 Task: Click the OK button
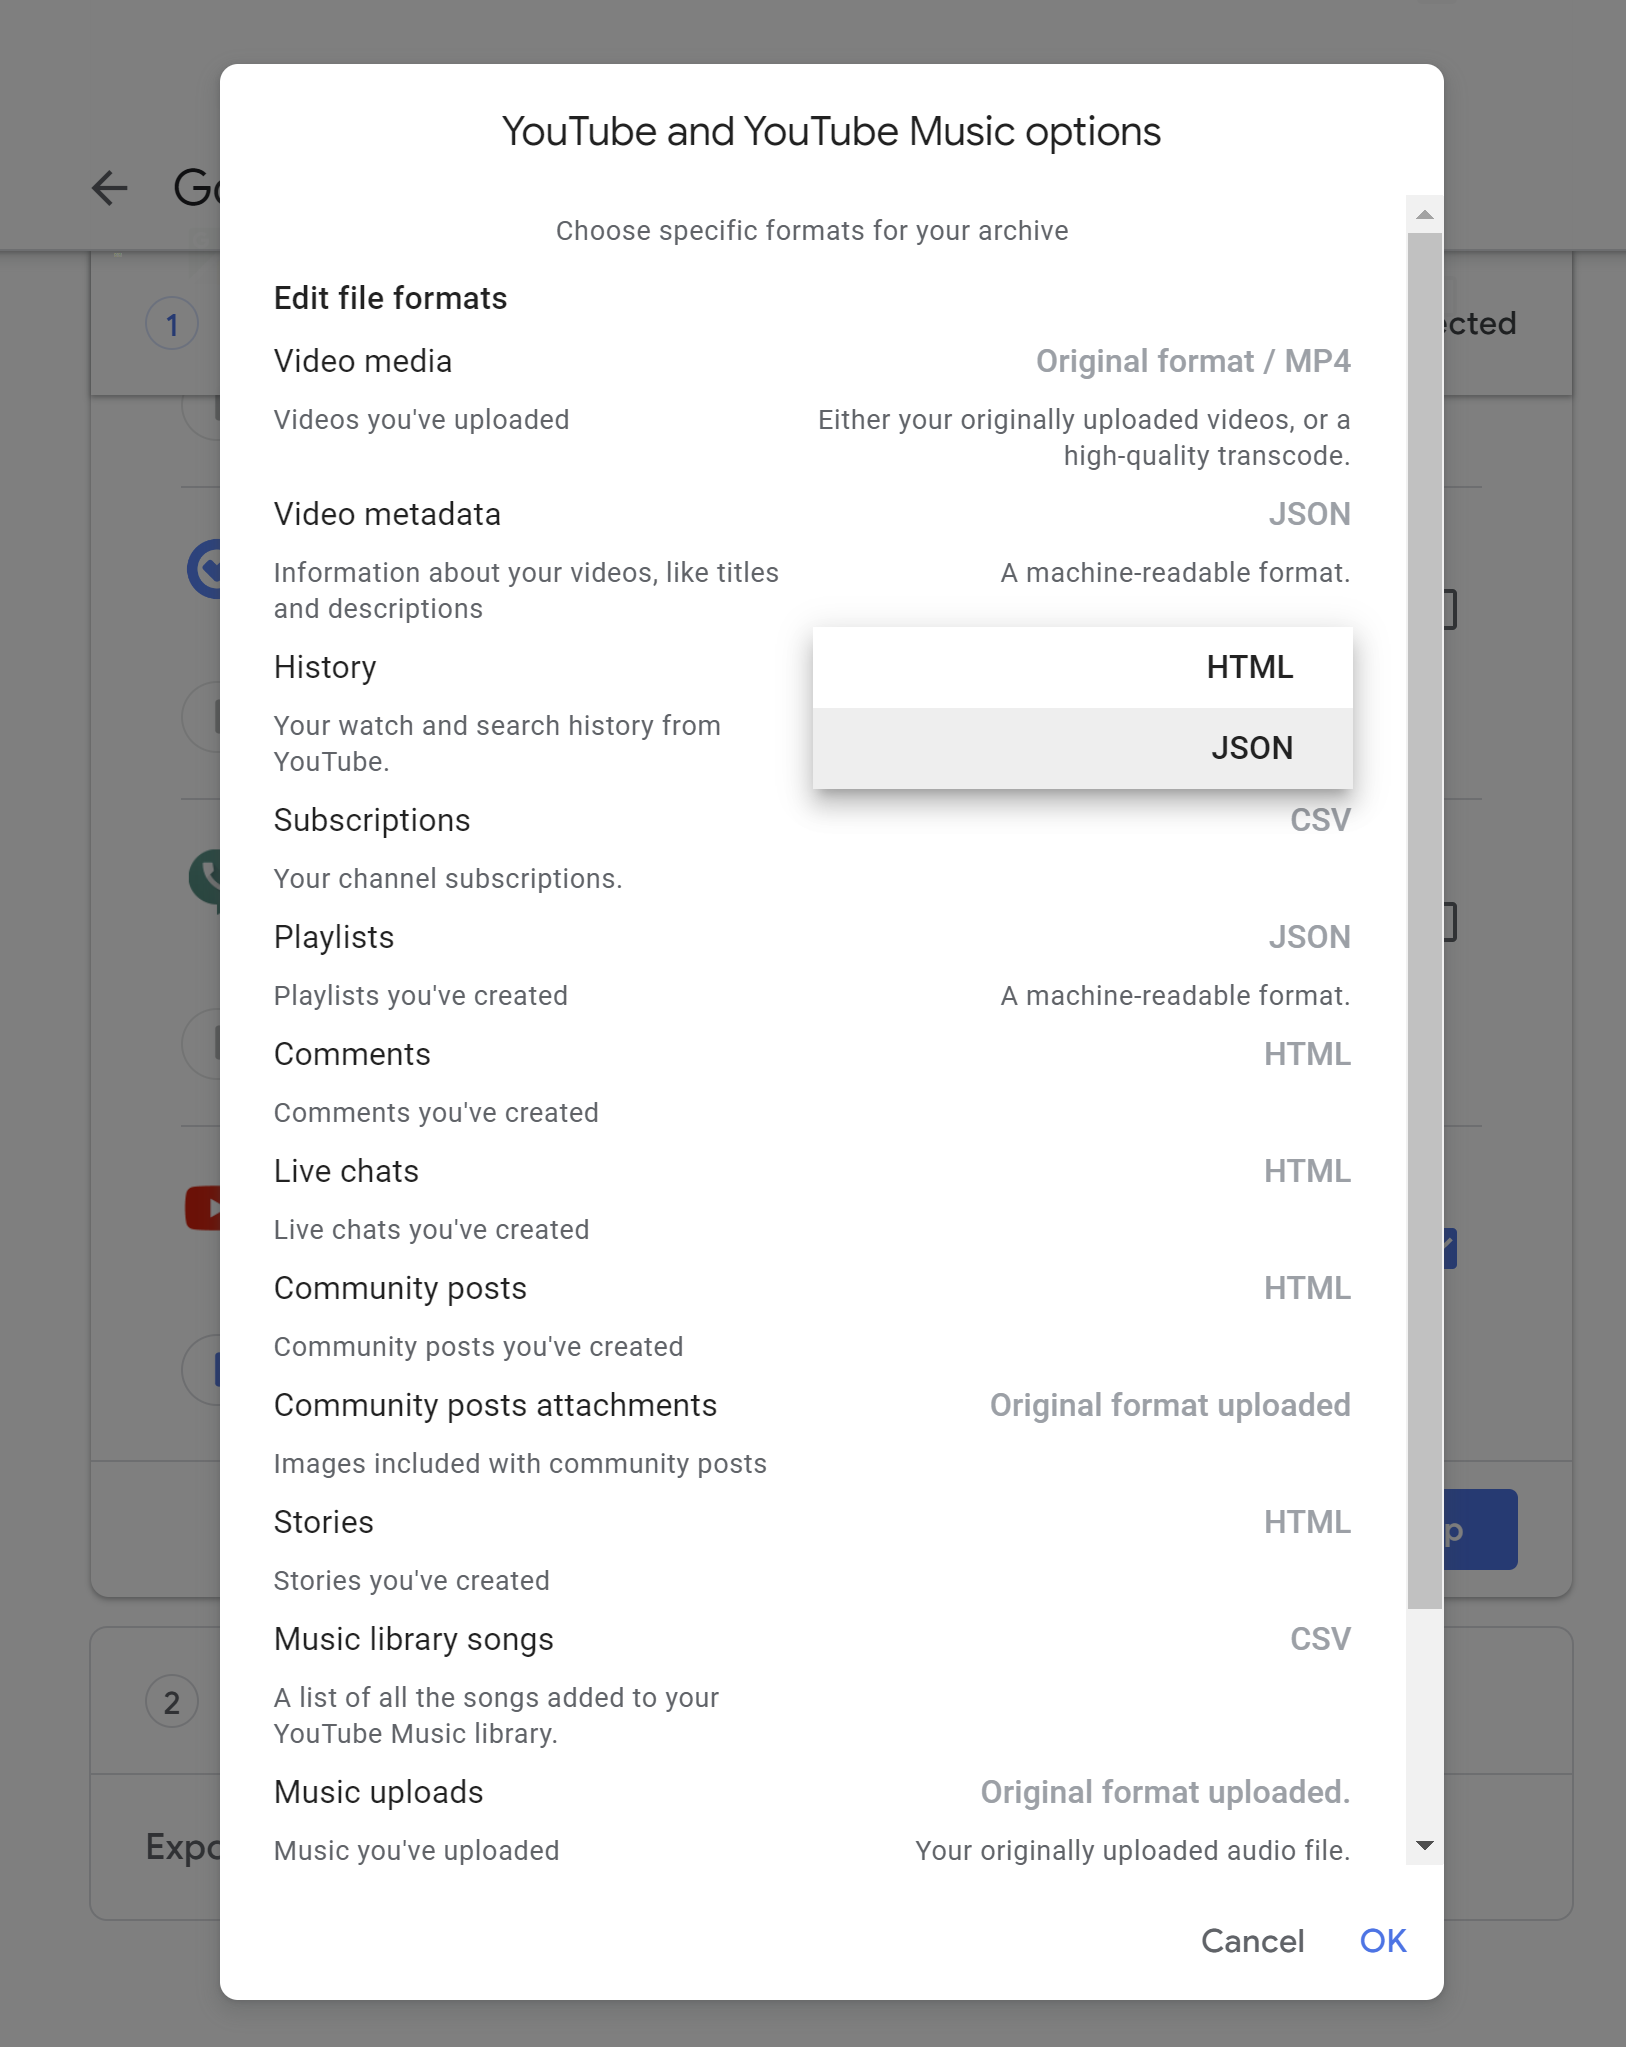click(x=1383, y=1941)
